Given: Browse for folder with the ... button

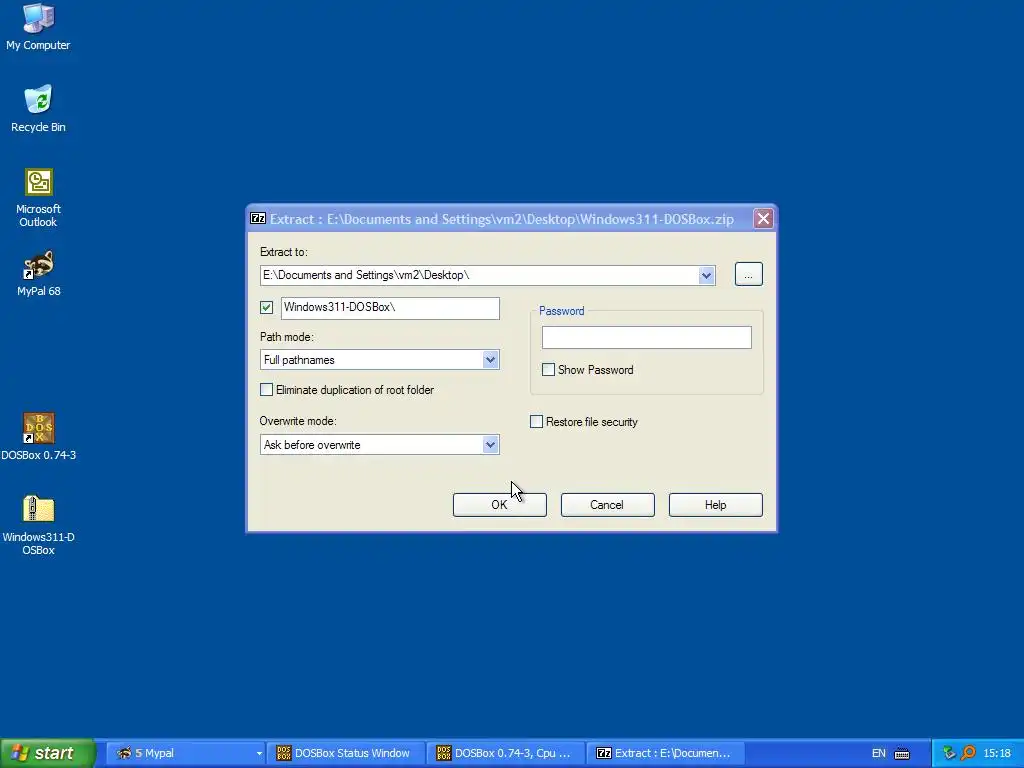Looking at the screenshot, I should [x=748, y=274].
